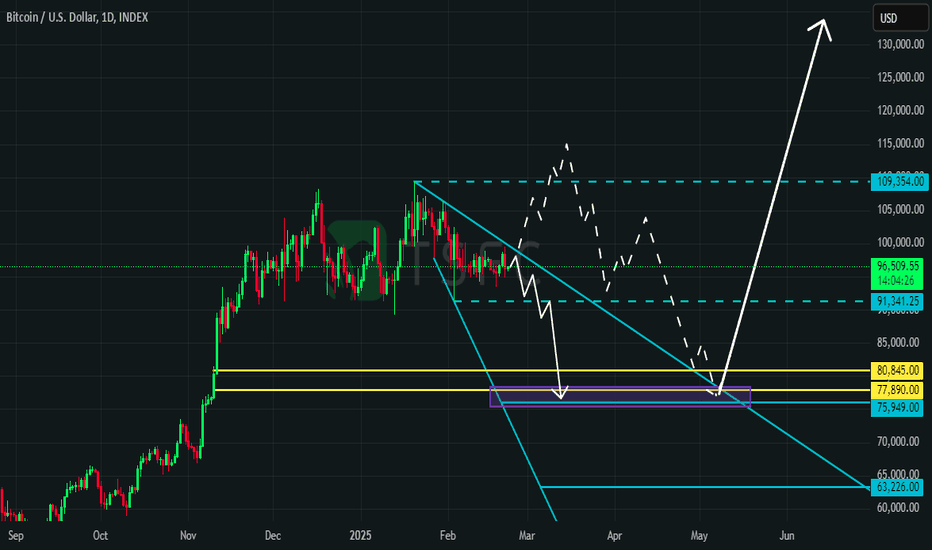Click the 96,509.55 current price label

click(x=898, y=266)
